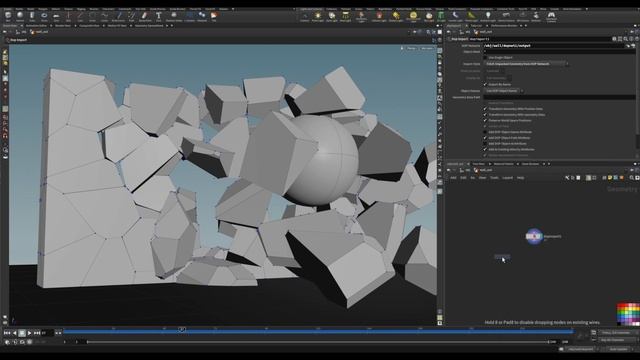Open the network editor Help menu
Screen dimensions: 640x360
pyautogui.click(x=520, y=178)
